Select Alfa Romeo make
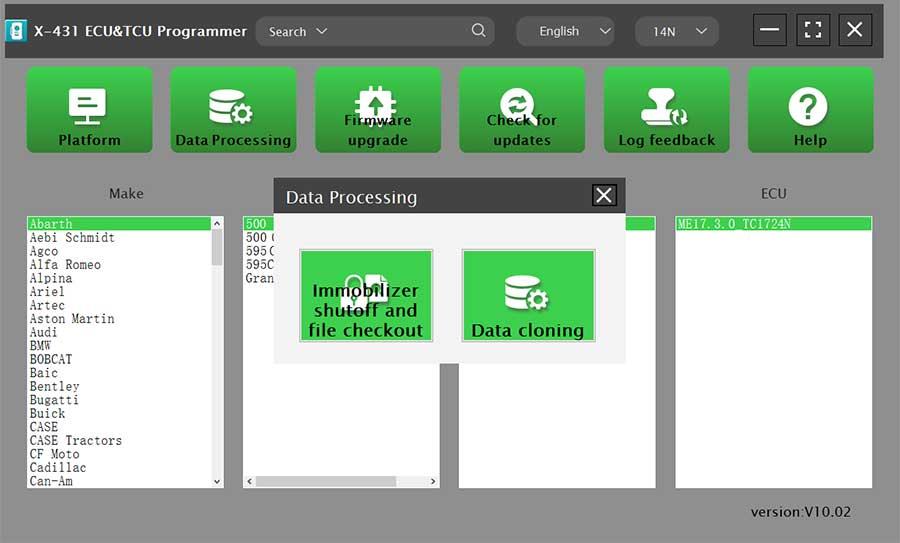The image size is (900, 543). point(119,264)
